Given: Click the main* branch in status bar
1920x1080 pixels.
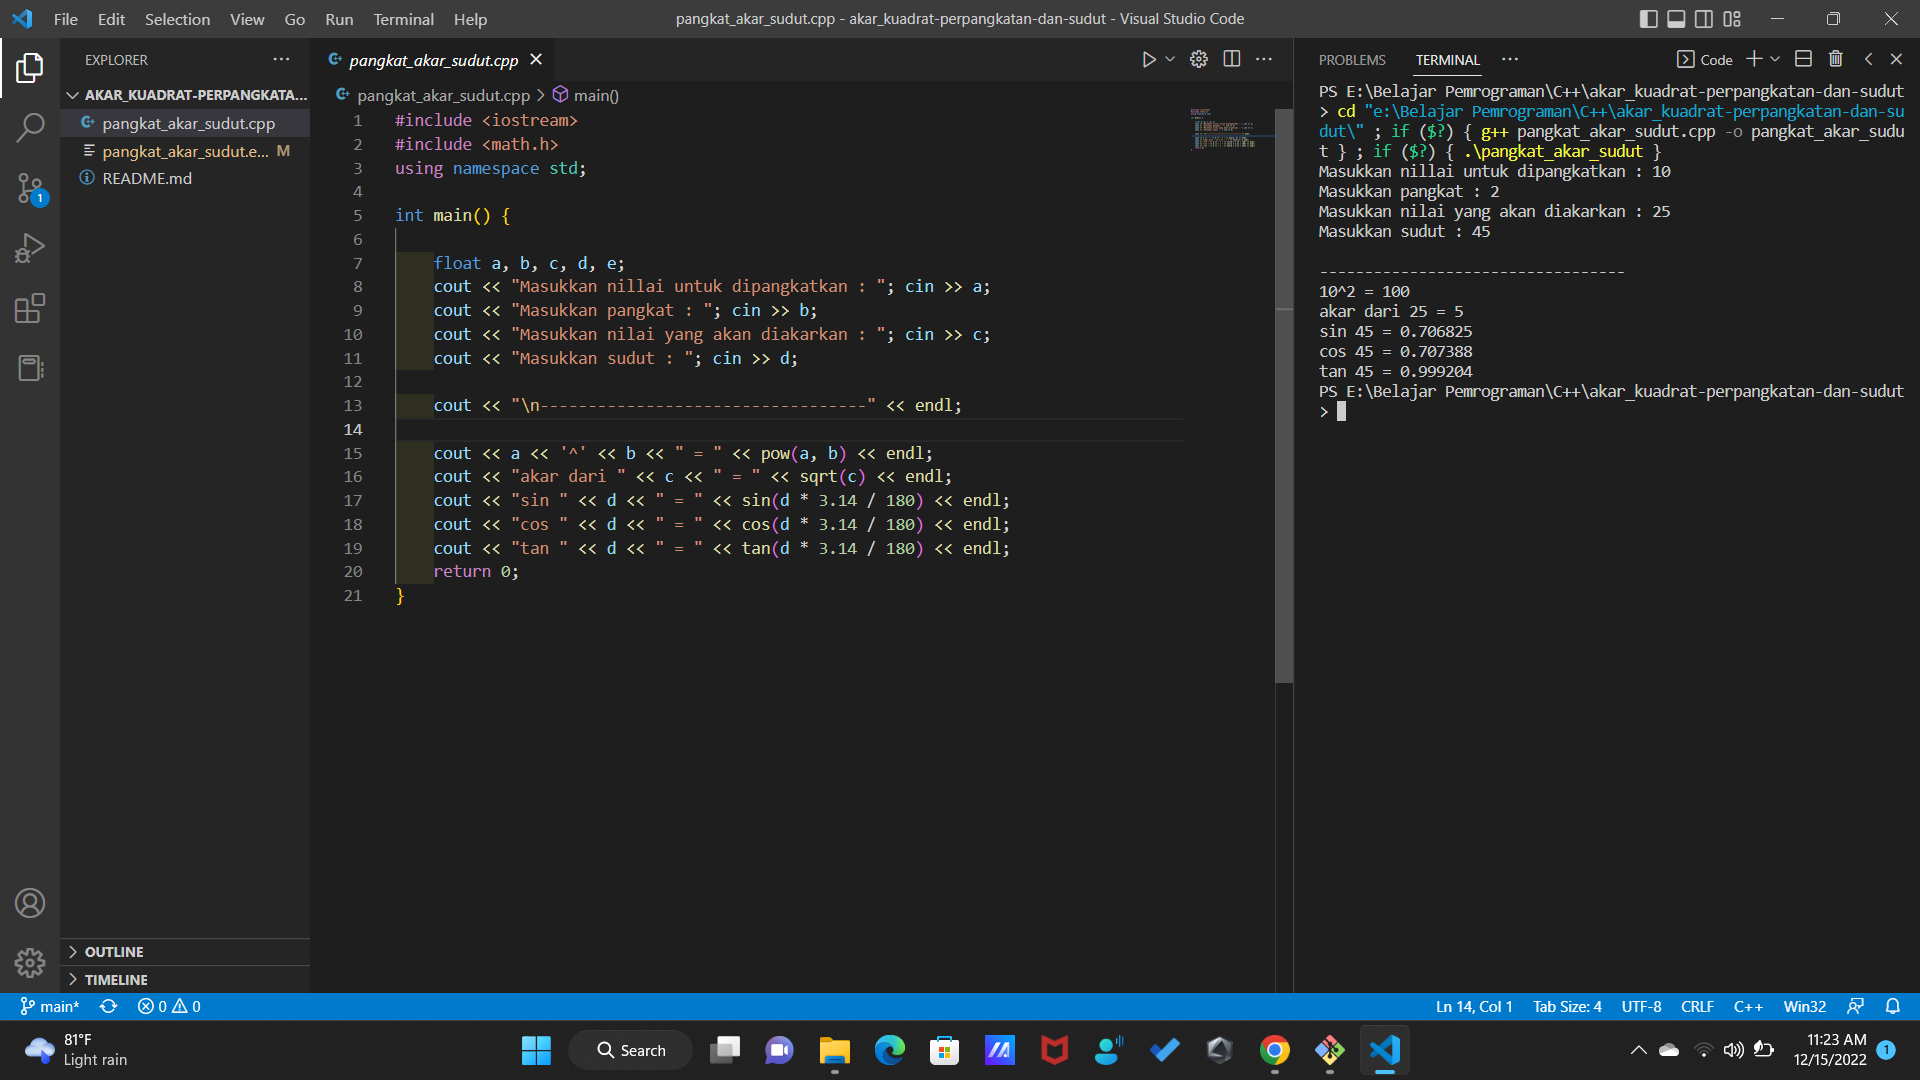Looking at the screenshot, I should click(50, 1007).
